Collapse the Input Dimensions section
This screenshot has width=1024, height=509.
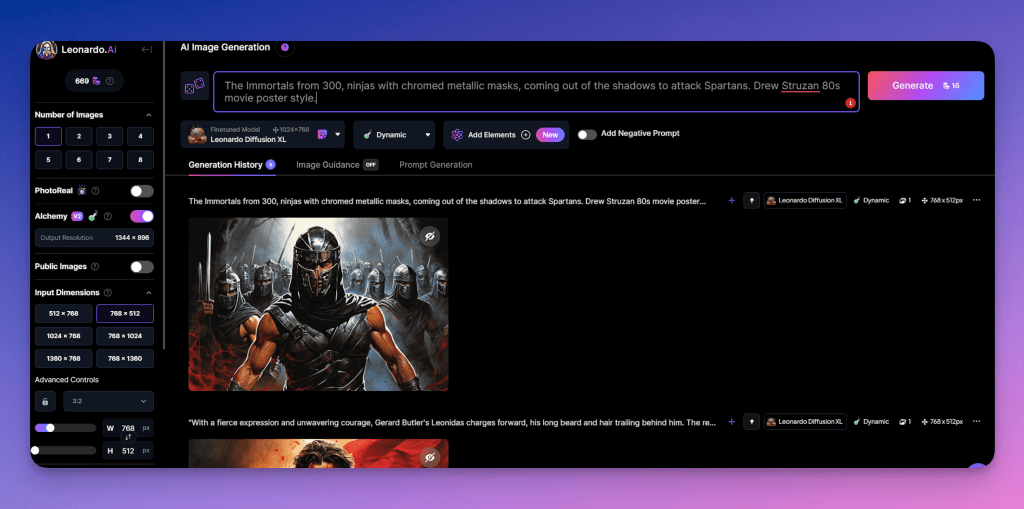point(149,293)
